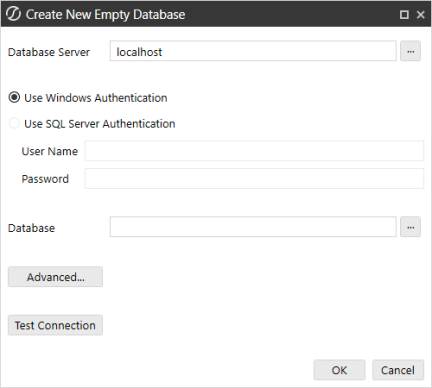Image resolution: width=432 pixels, height=388 pixels.
Task: Click the app logo in title bar
Action: click(13, 14)
